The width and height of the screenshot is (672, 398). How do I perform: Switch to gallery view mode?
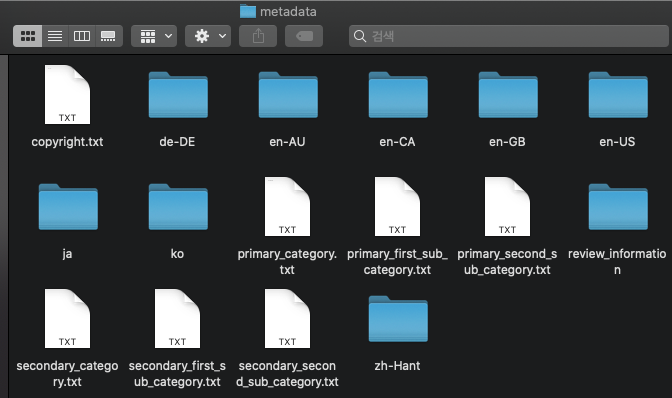108,36
